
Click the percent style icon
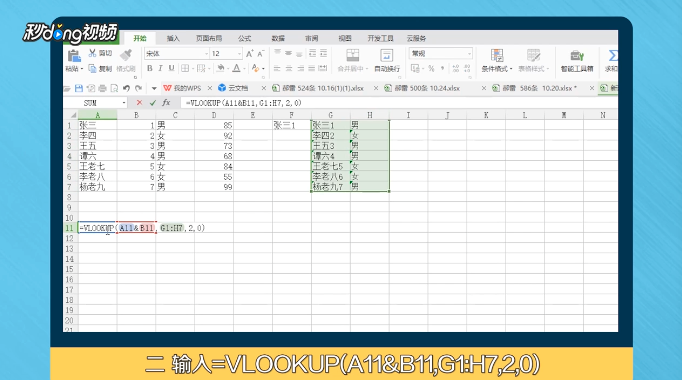[x=431, y=68]
